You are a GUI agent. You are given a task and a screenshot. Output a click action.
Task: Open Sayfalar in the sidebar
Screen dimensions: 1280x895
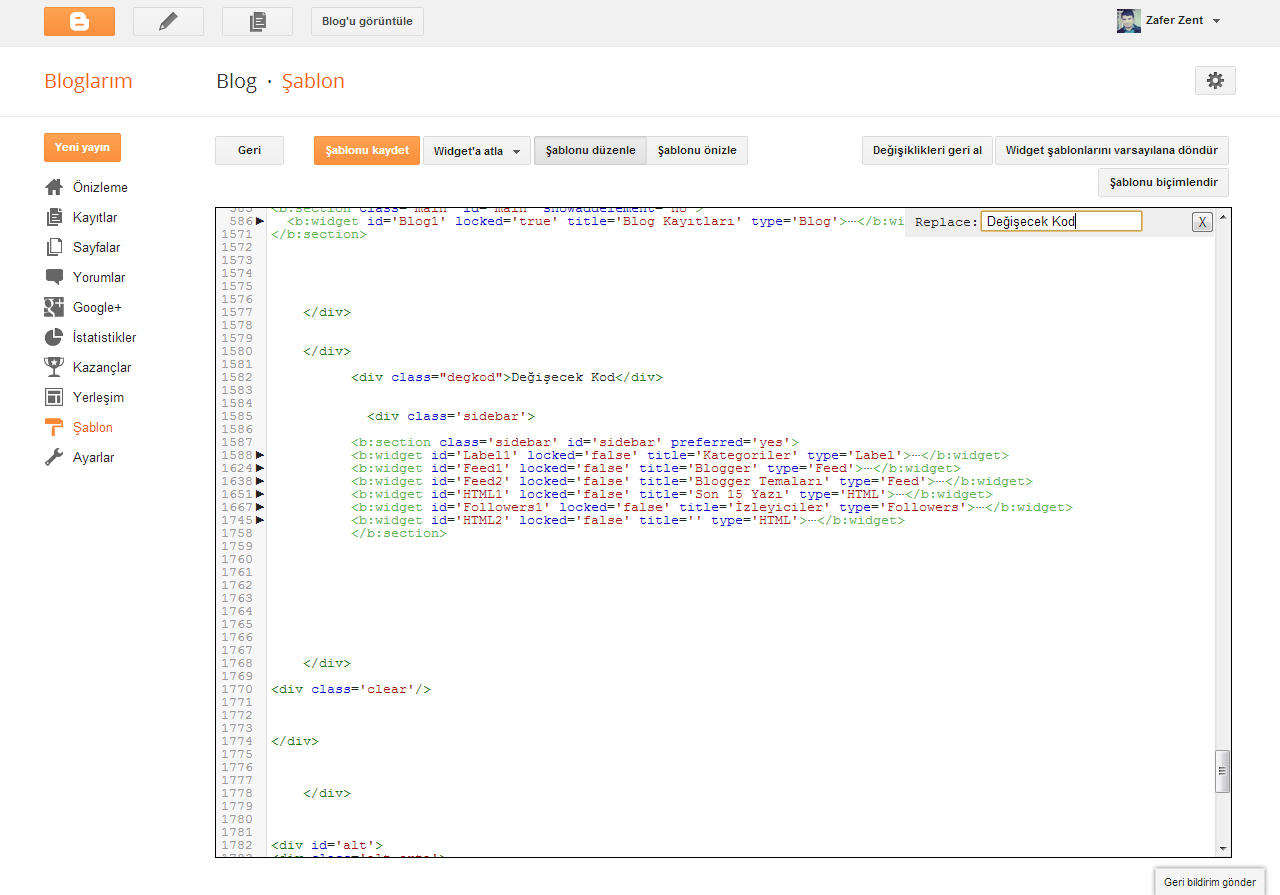(97, 247)
